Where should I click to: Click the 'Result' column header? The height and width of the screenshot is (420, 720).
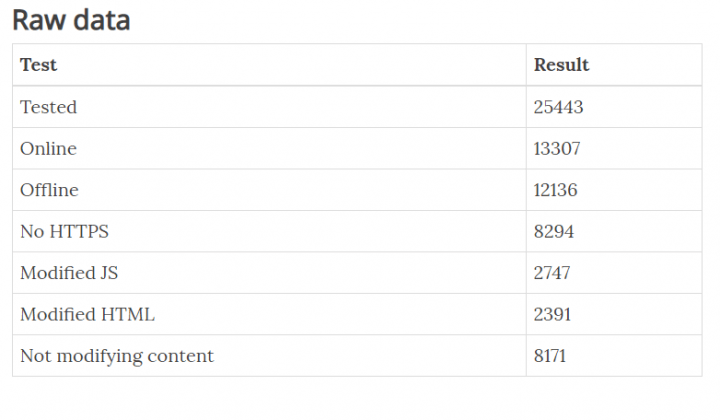coord(561,65)
